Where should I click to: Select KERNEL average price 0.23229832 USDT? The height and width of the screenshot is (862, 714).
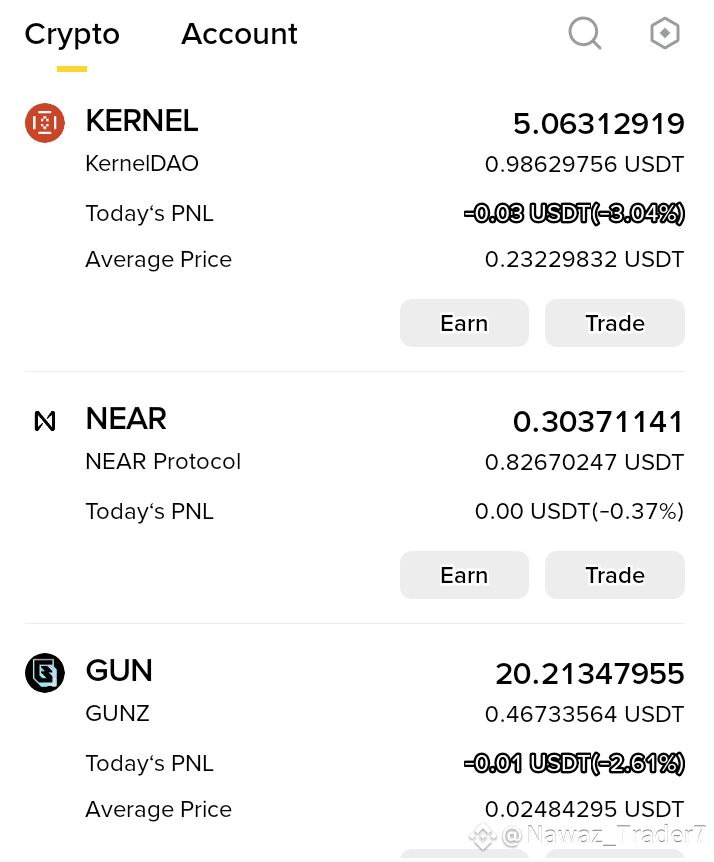click(584, 259)
